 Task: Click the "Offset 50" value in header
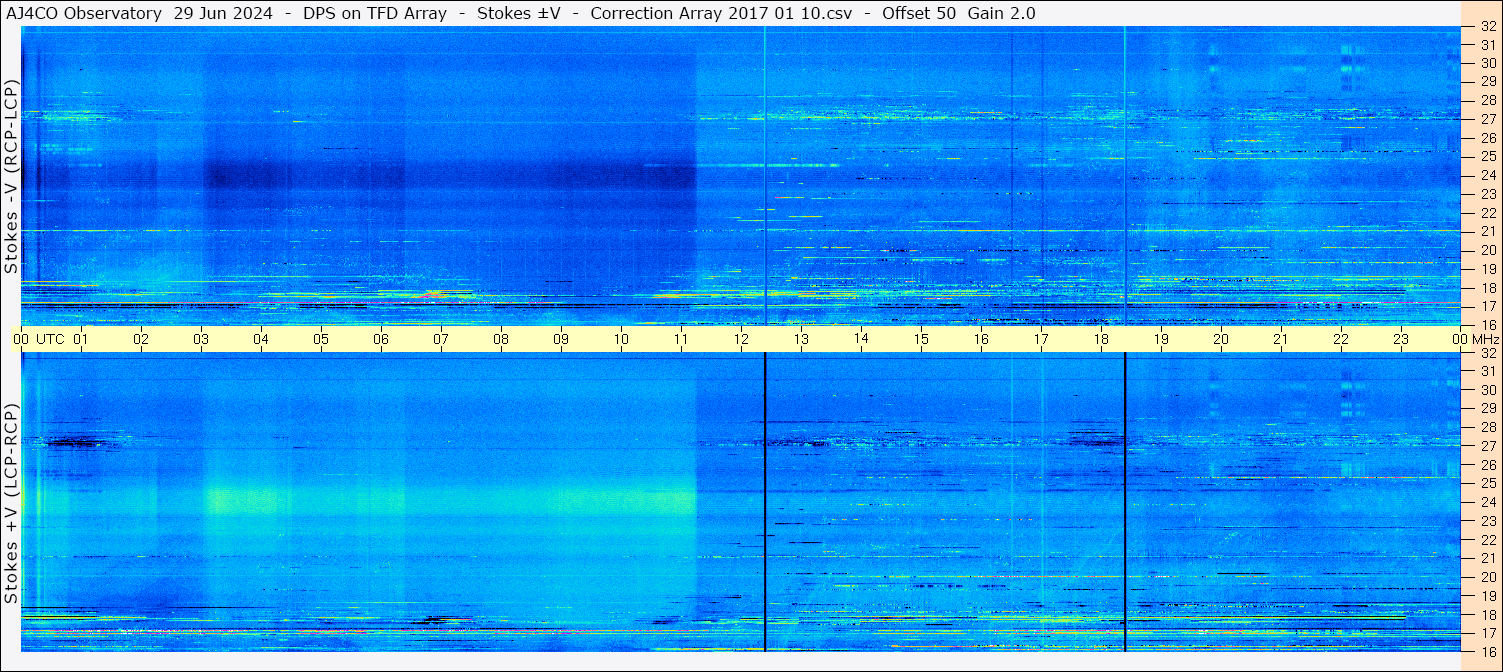click(x=918, y=14)
